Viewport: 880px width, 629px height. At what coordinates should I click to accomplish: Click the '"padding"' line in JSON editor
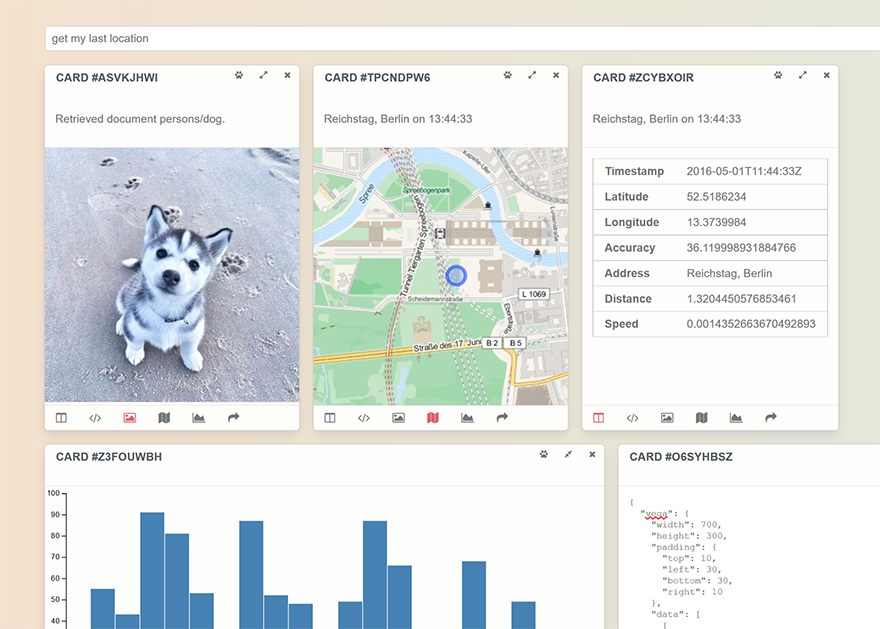pyautogui.click(x=684, y=547)
